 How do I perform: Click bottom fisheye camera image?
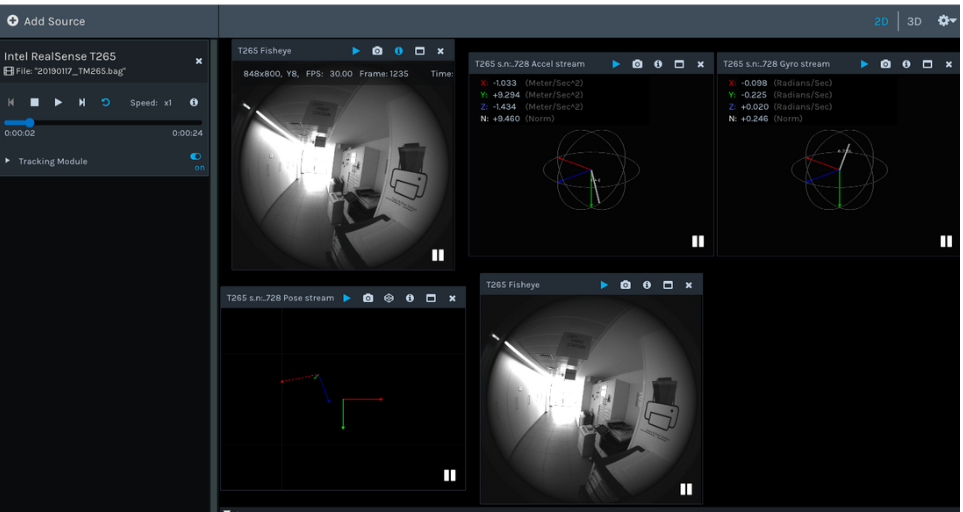(591, 400)
